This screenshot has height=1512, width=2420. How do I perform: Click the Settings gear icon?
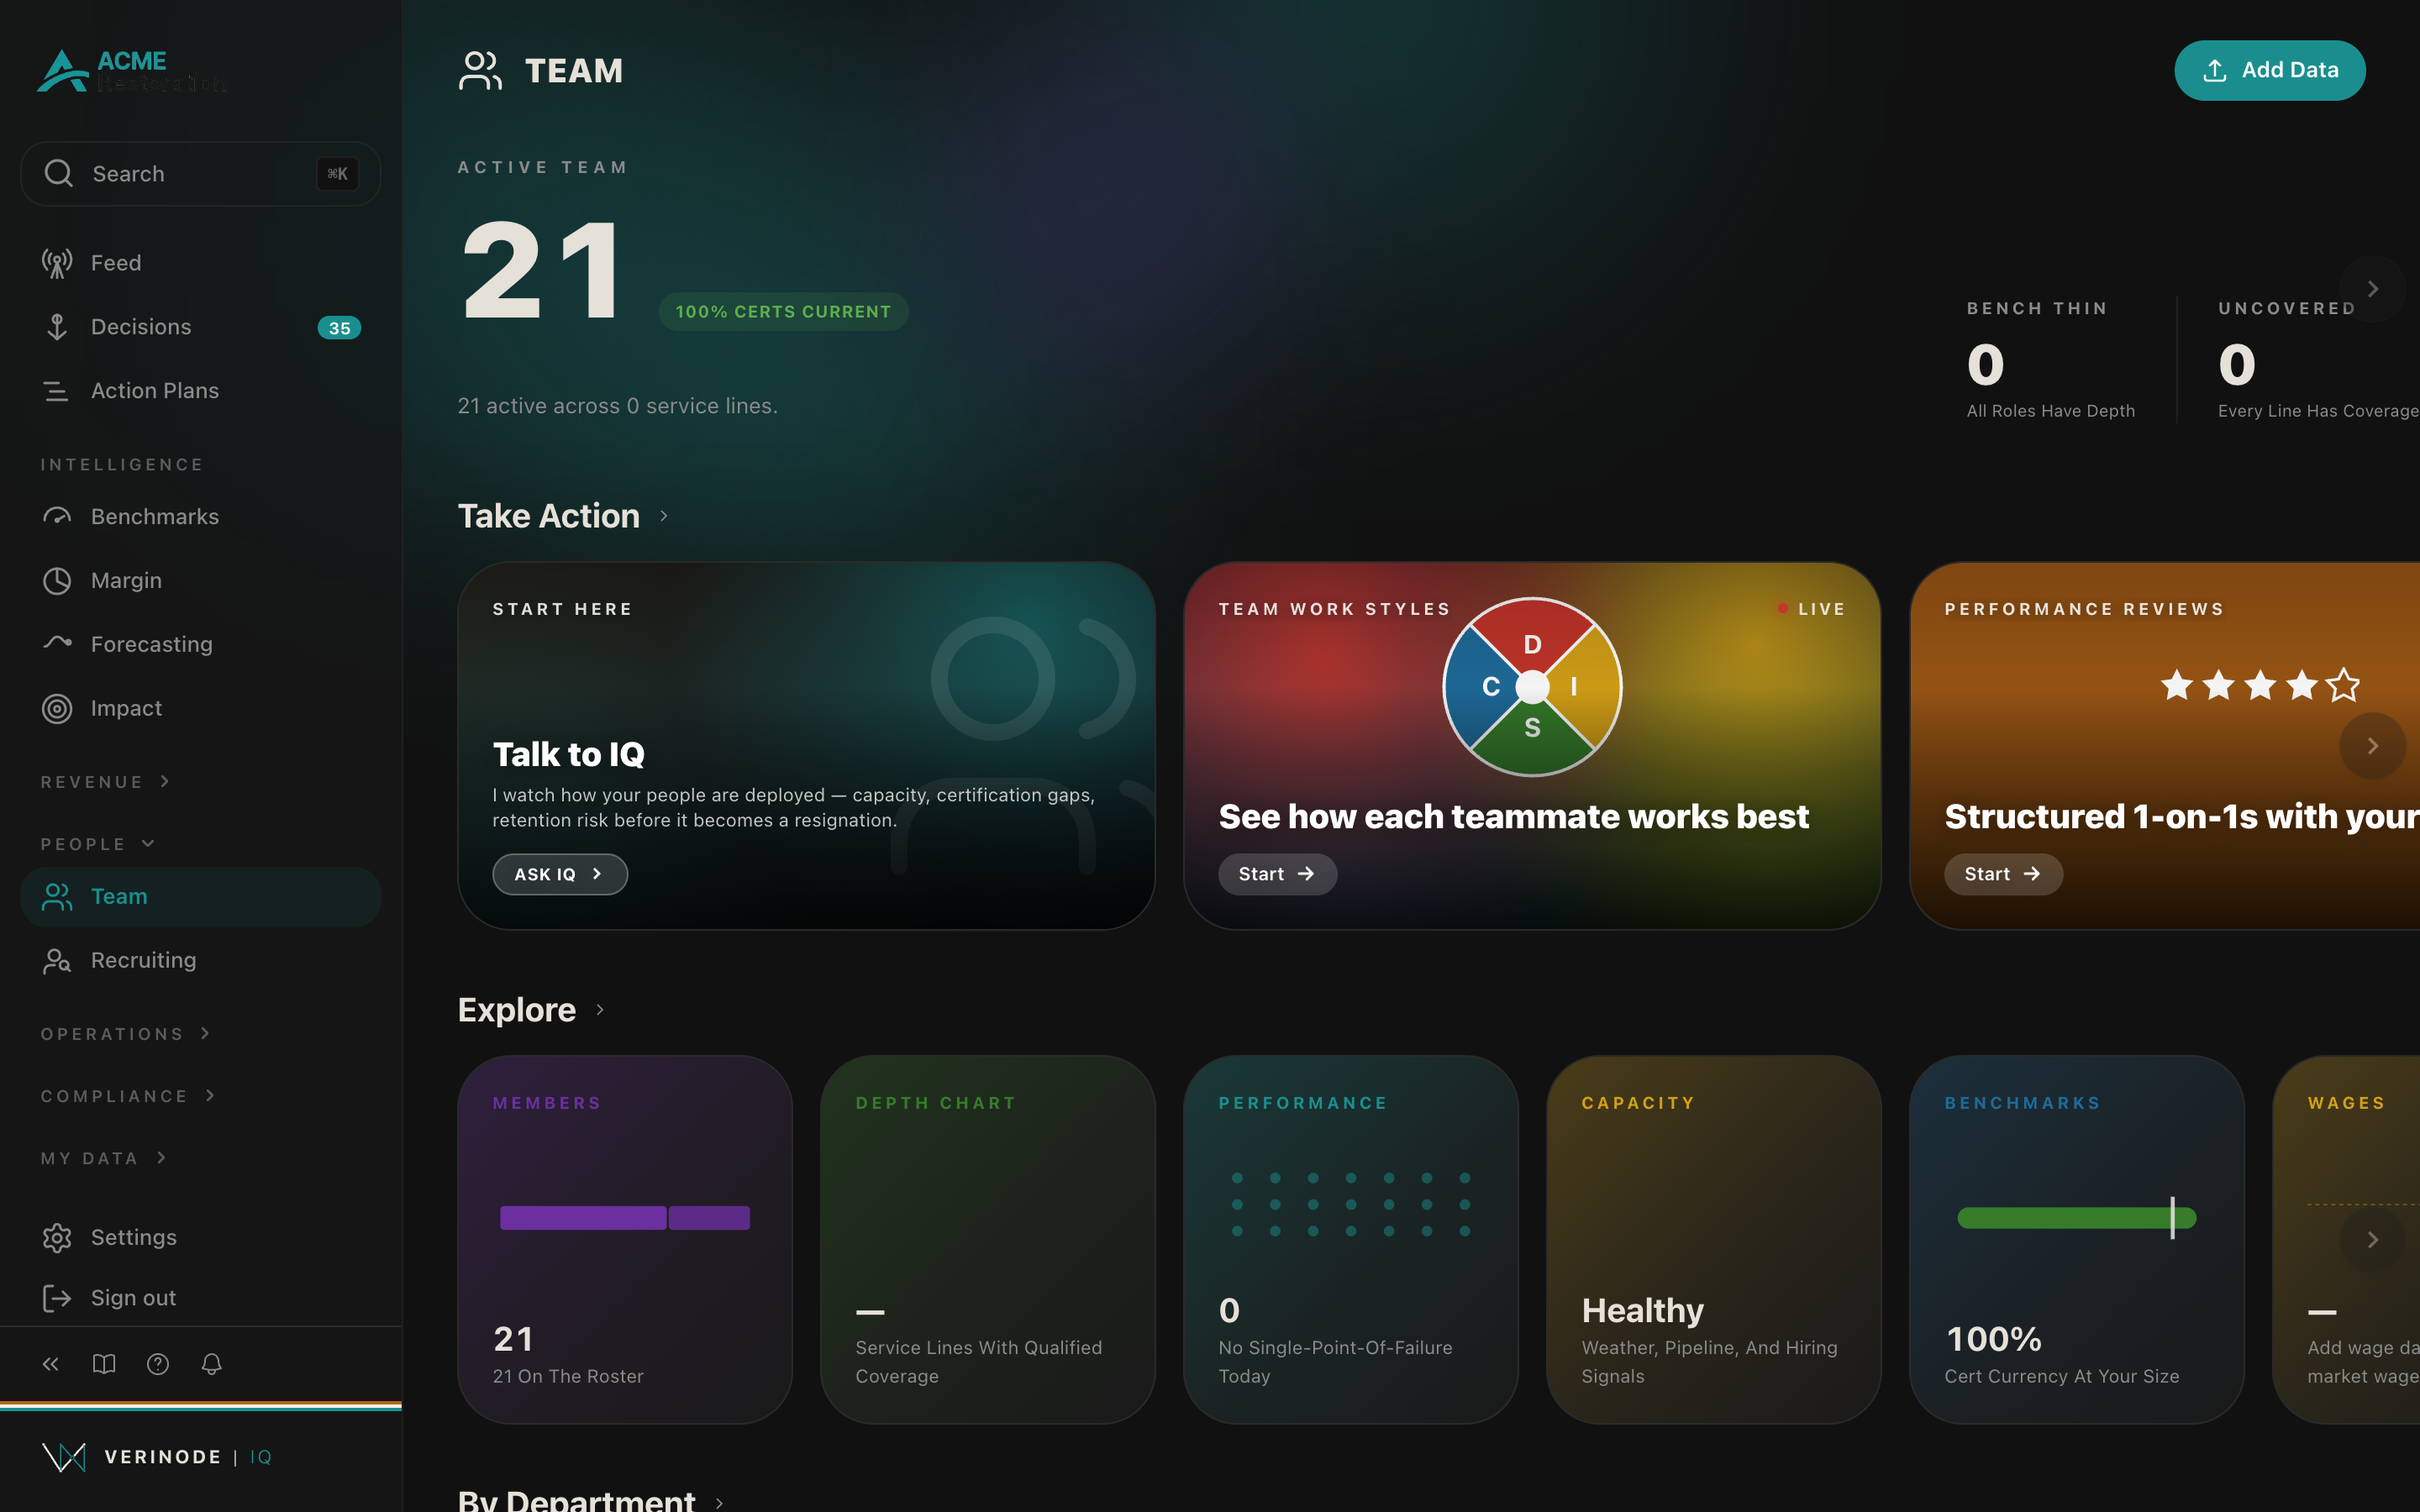click(57, 1237)
